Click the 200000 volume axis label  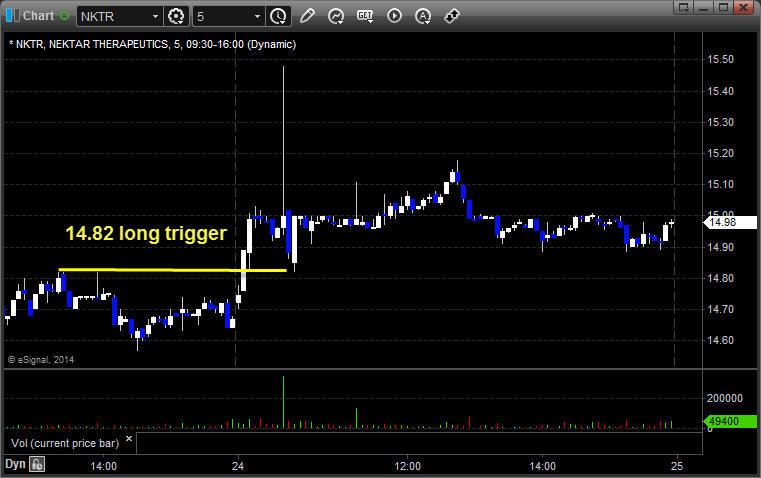pyautogui.click(x=725, y=398)
